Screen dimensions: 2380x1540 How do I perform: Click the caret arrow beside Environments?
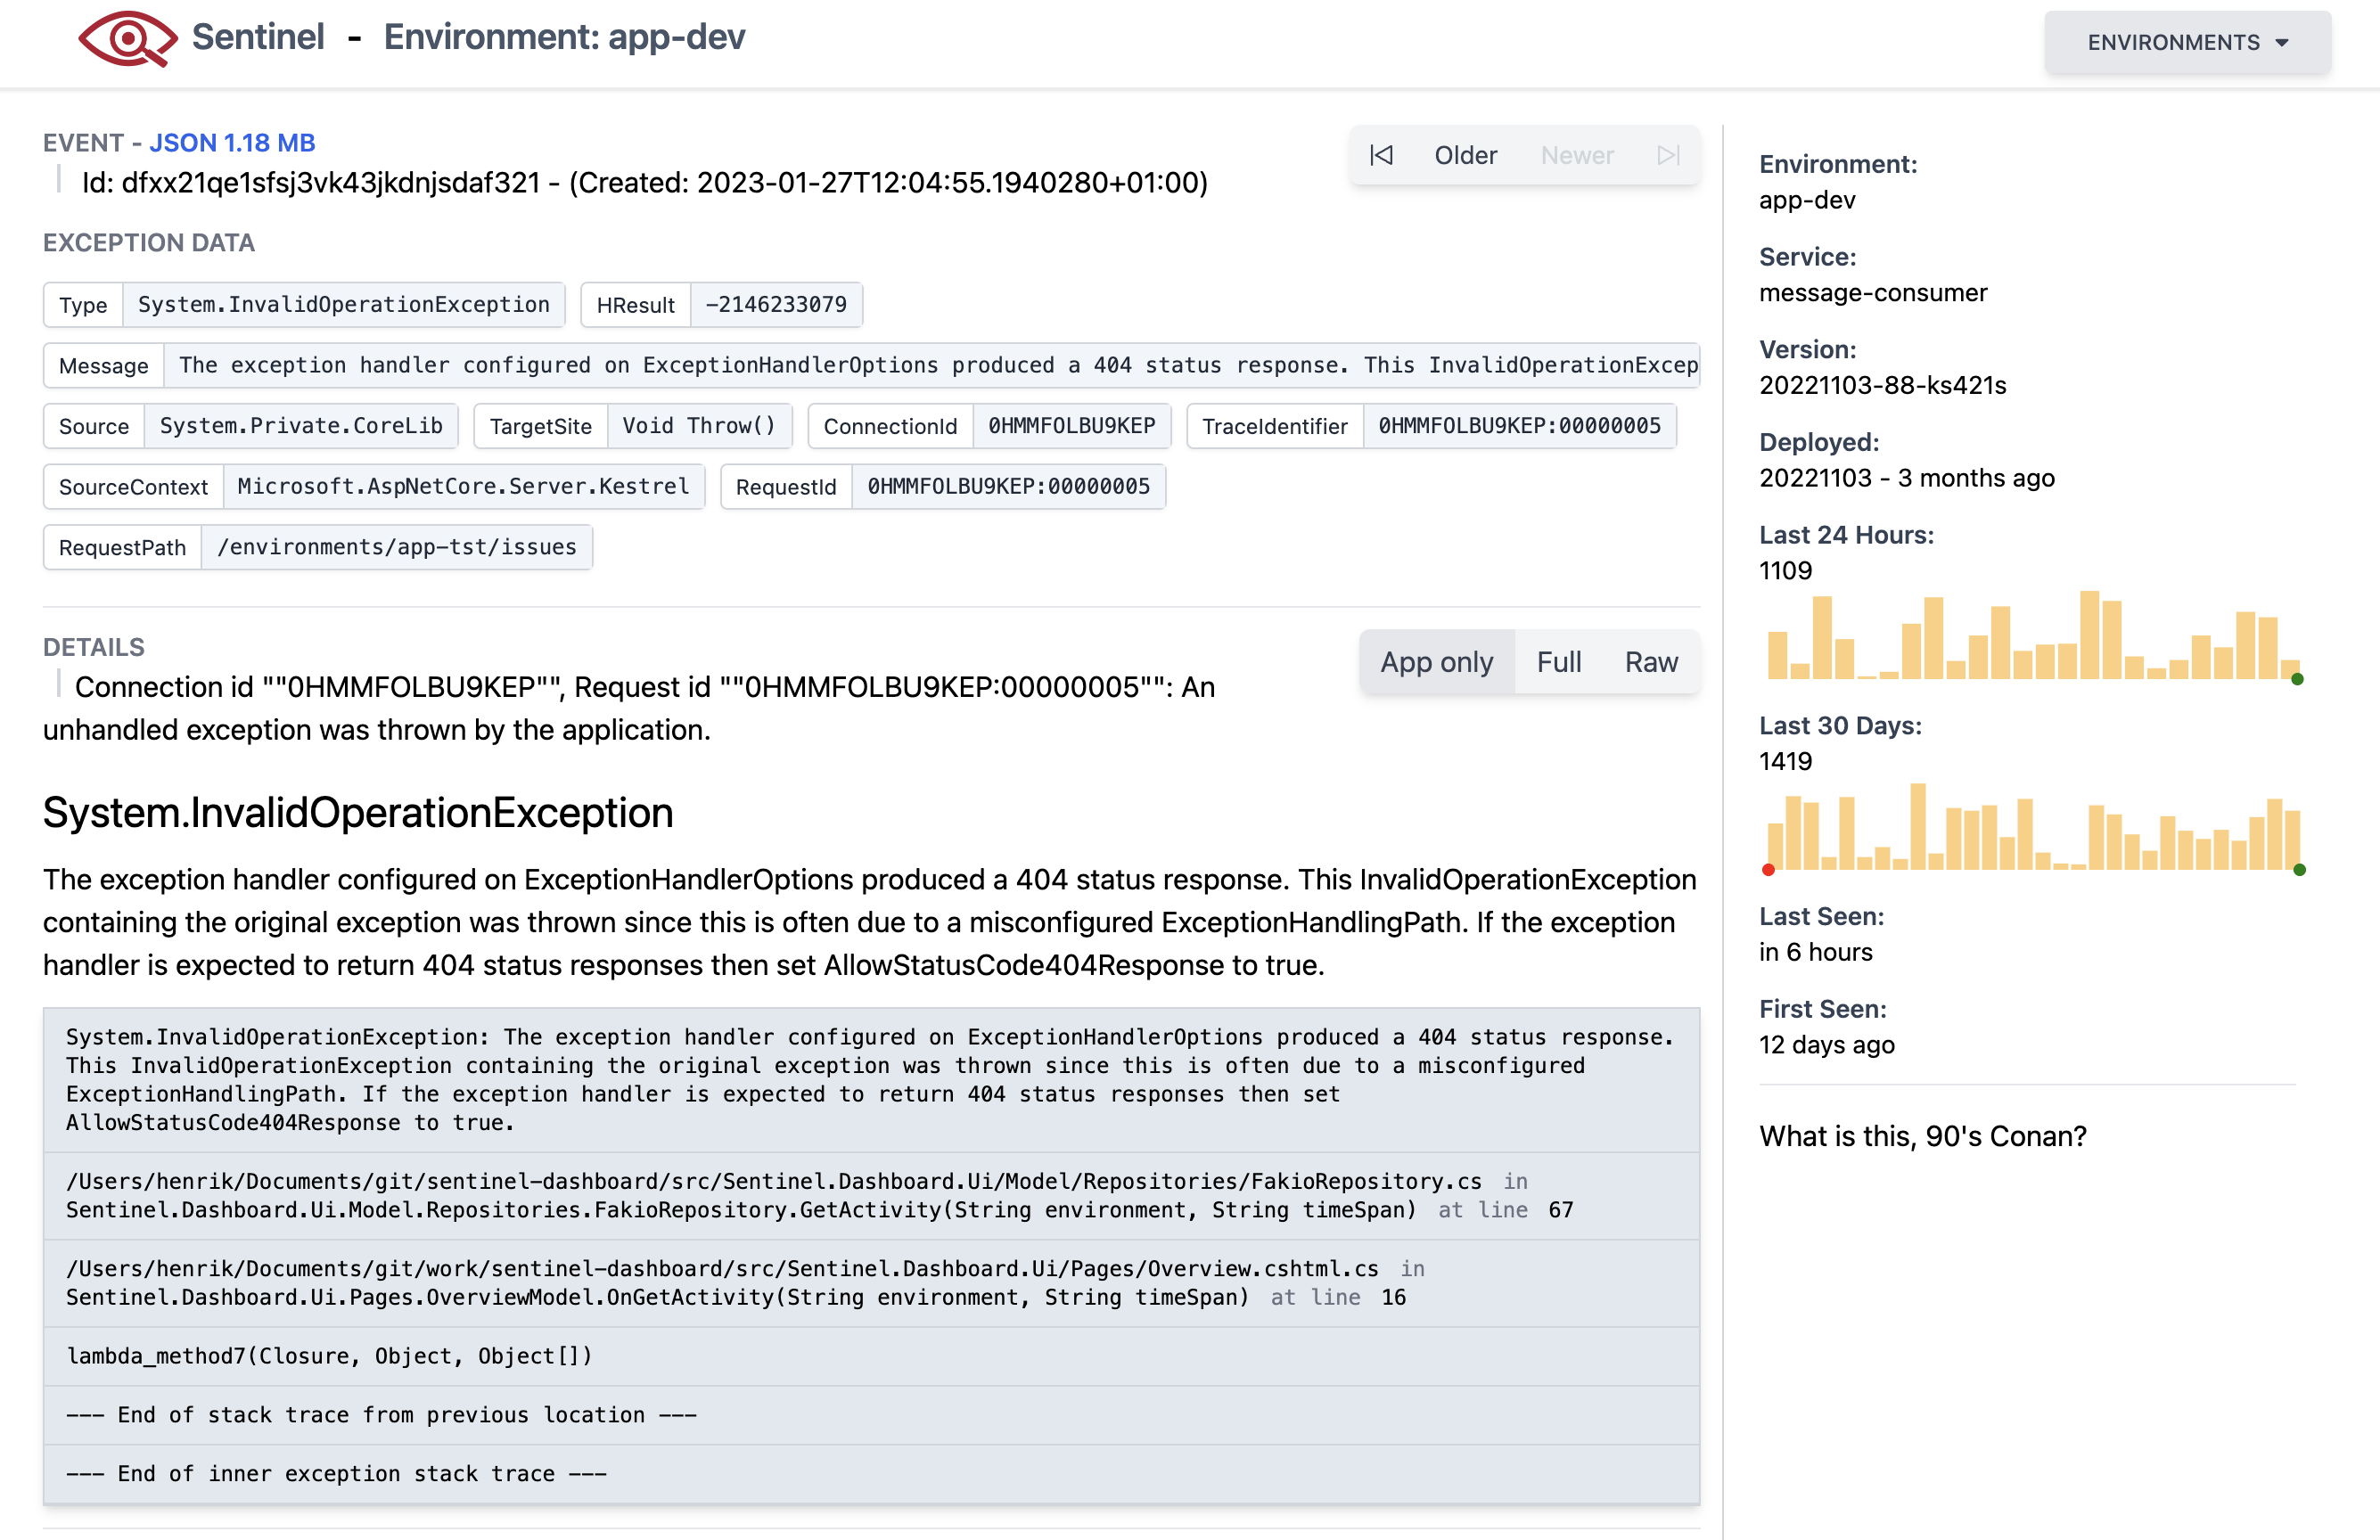tap(2282, 43)
